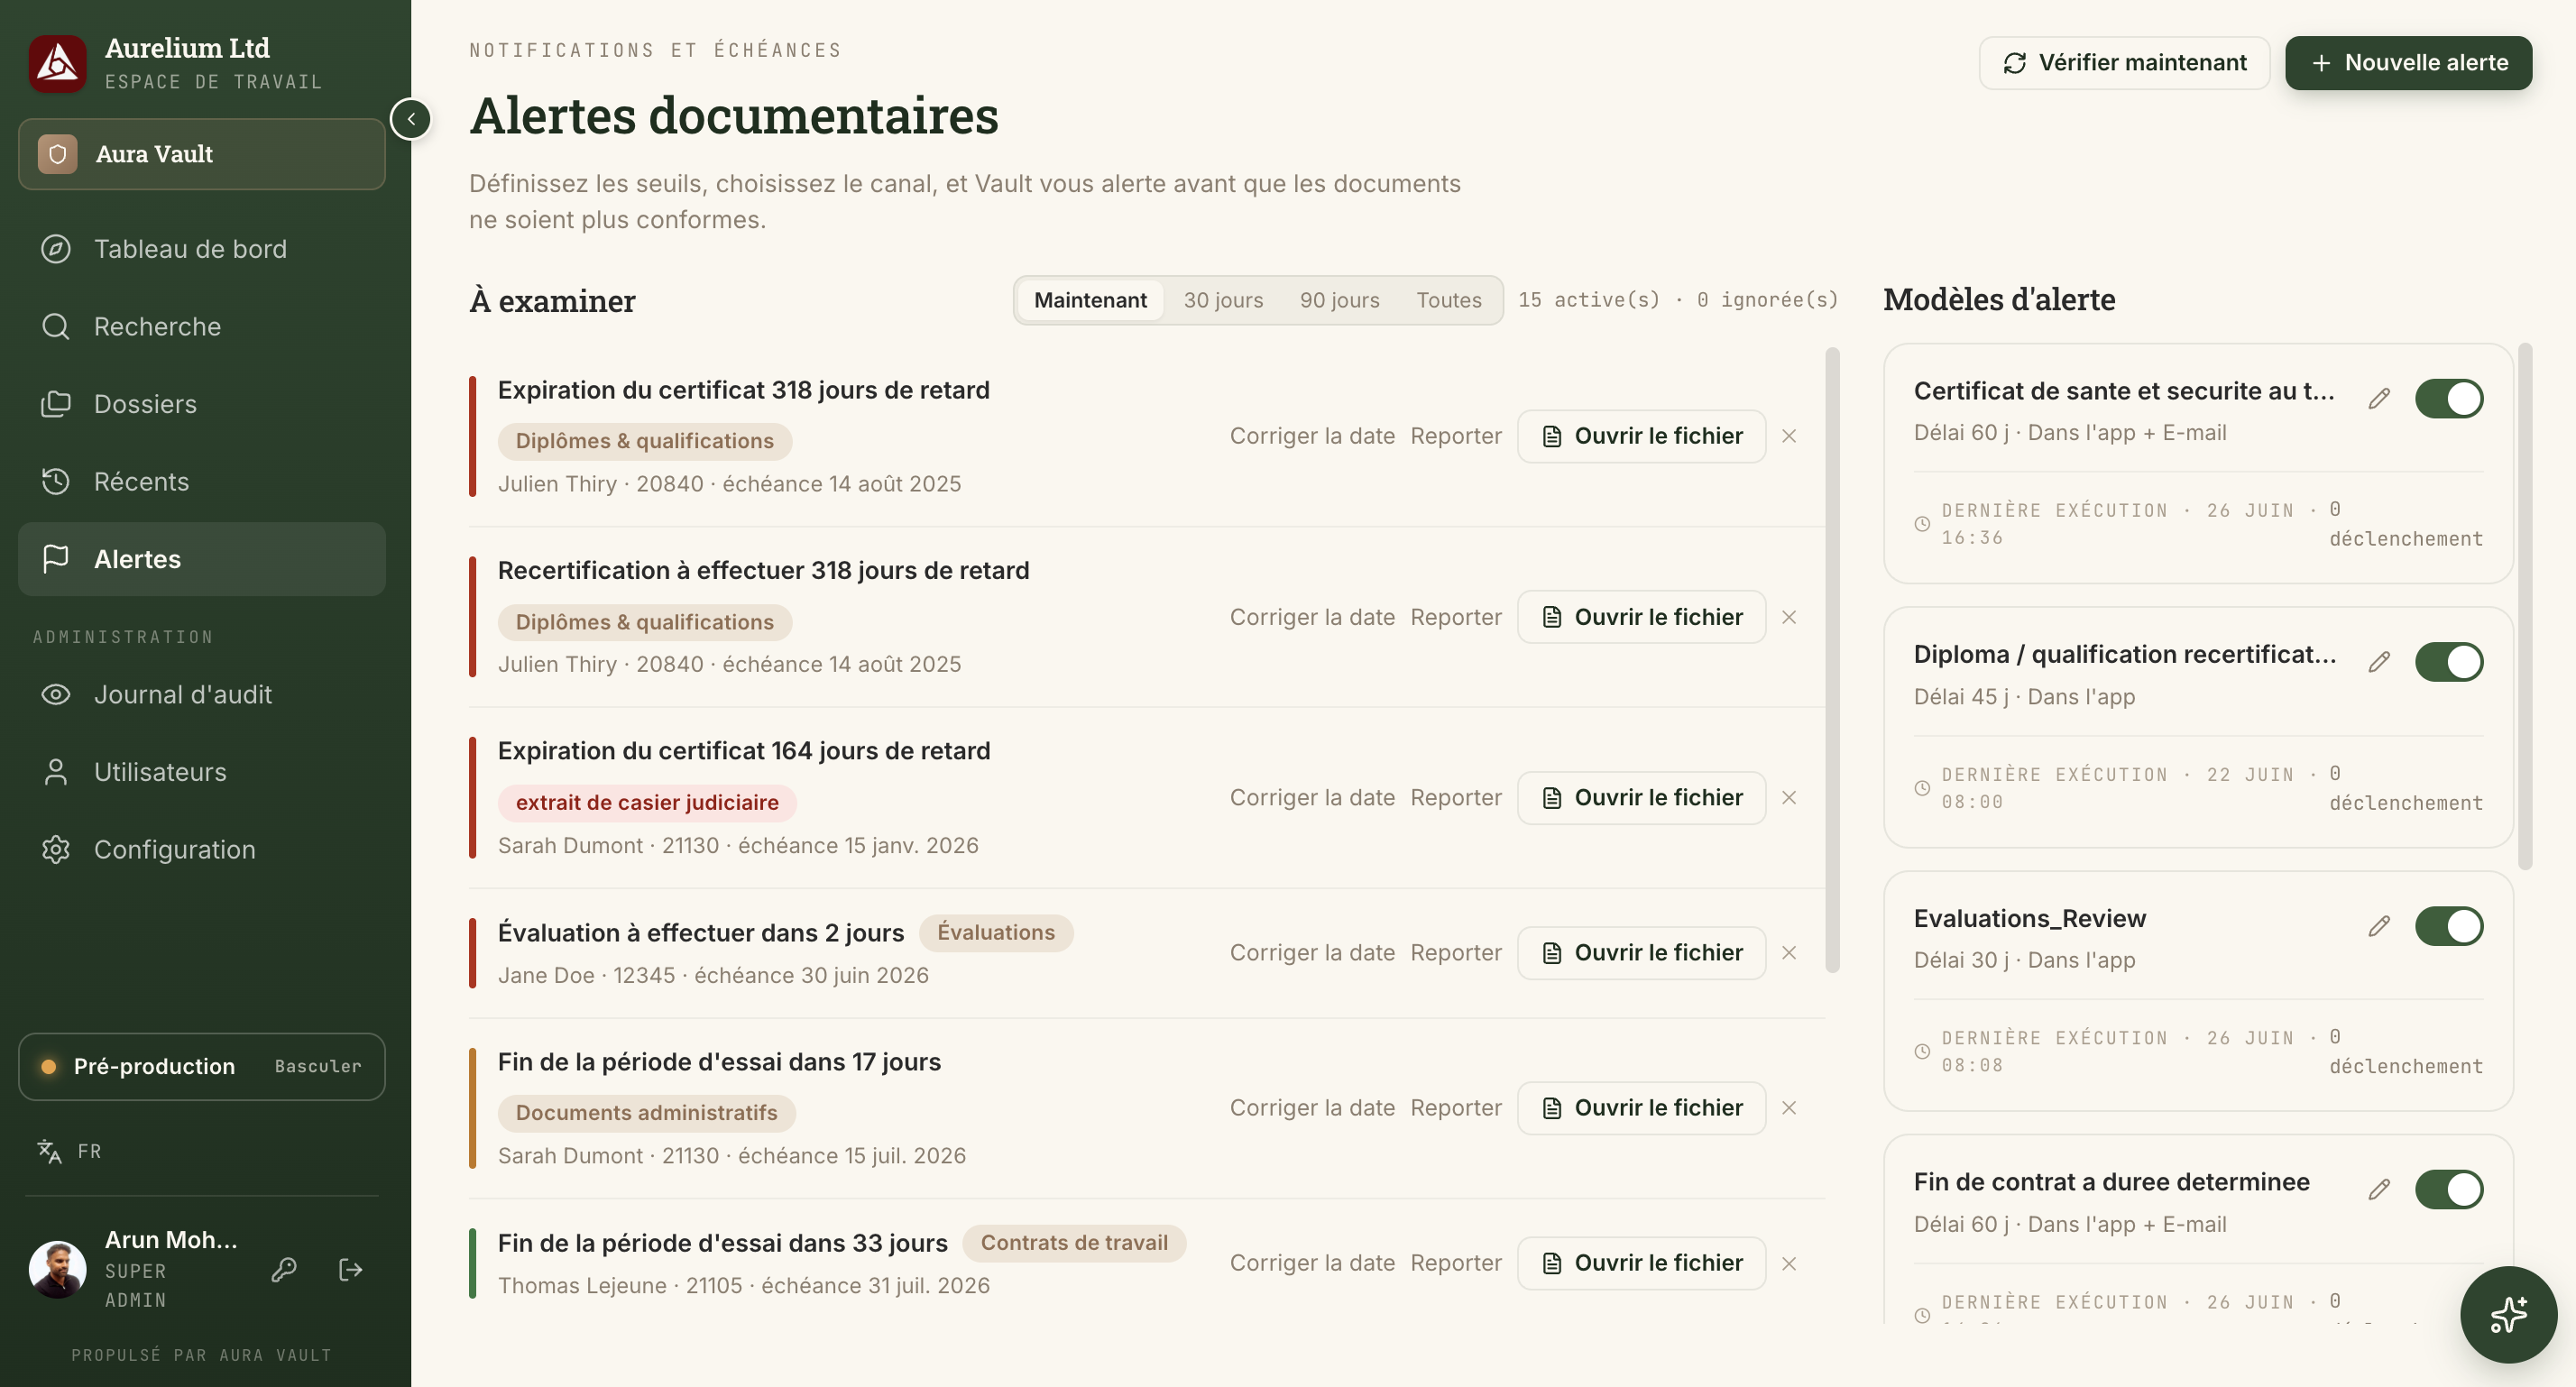Click Vérifier maintenant button
This screenshot has height=1387, width=2576.
[2124, 63]
